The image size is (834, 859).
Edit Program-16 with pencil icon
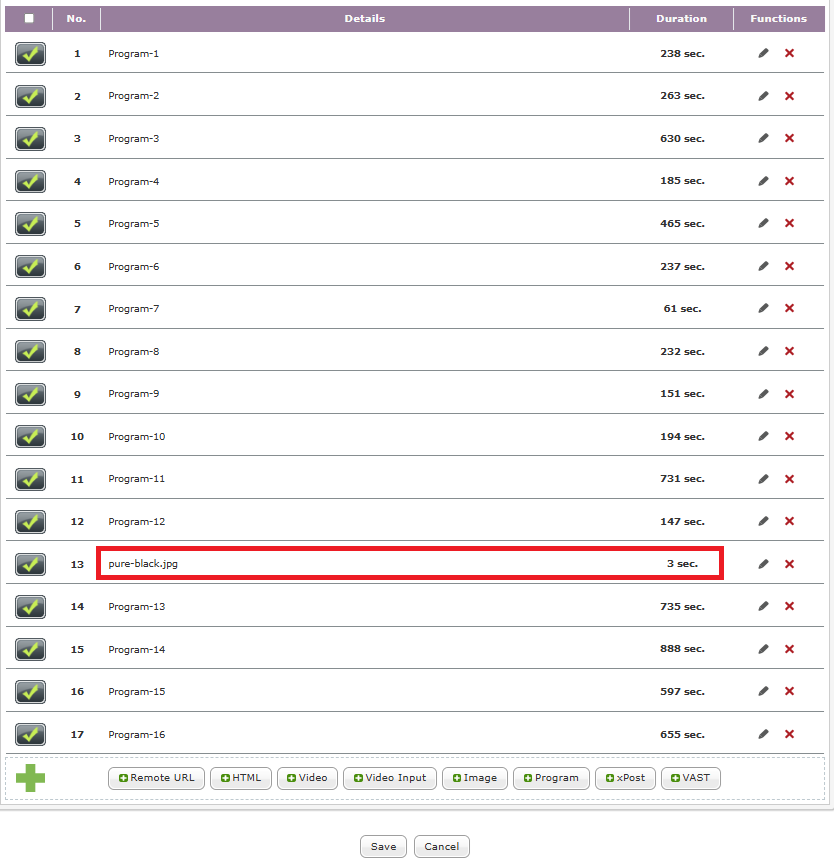tap(763, 734)
